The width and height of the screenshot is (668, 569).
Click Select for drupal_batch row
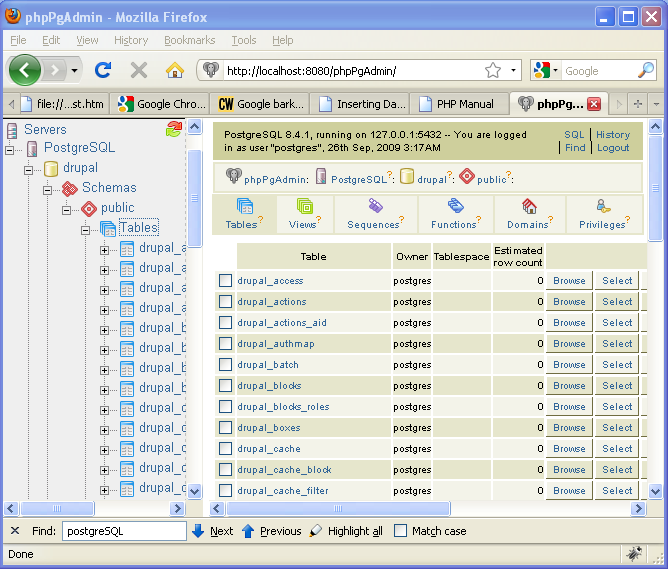617,365
